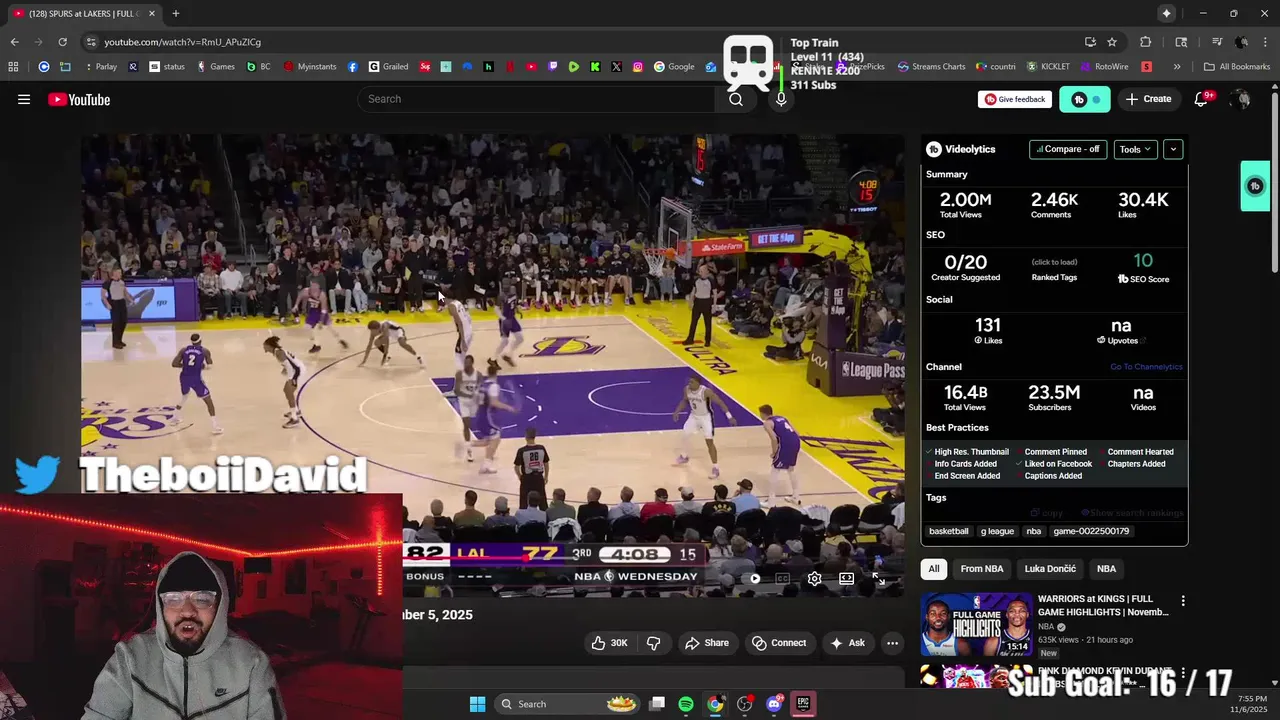Image resolution: width=1280 pixels, height=720 pixels.
Task: Toggle closed captions in the player
Action: coord(783,578)
